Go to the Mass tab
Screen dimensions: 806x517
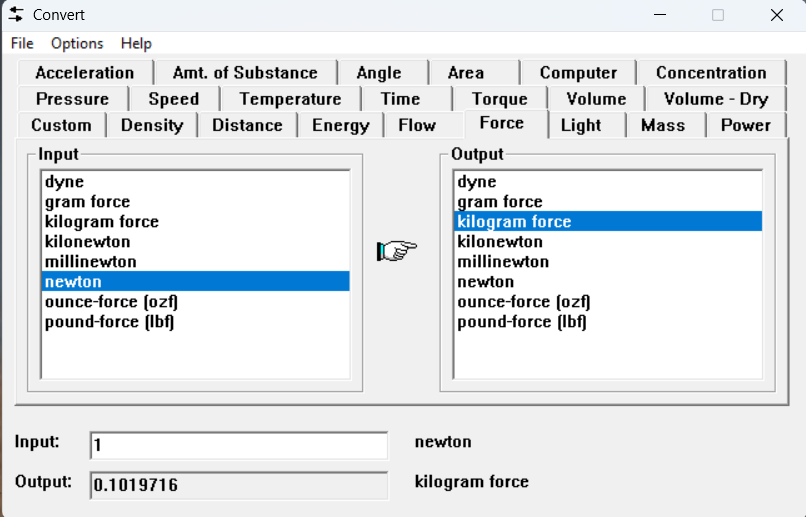[663, 125]
